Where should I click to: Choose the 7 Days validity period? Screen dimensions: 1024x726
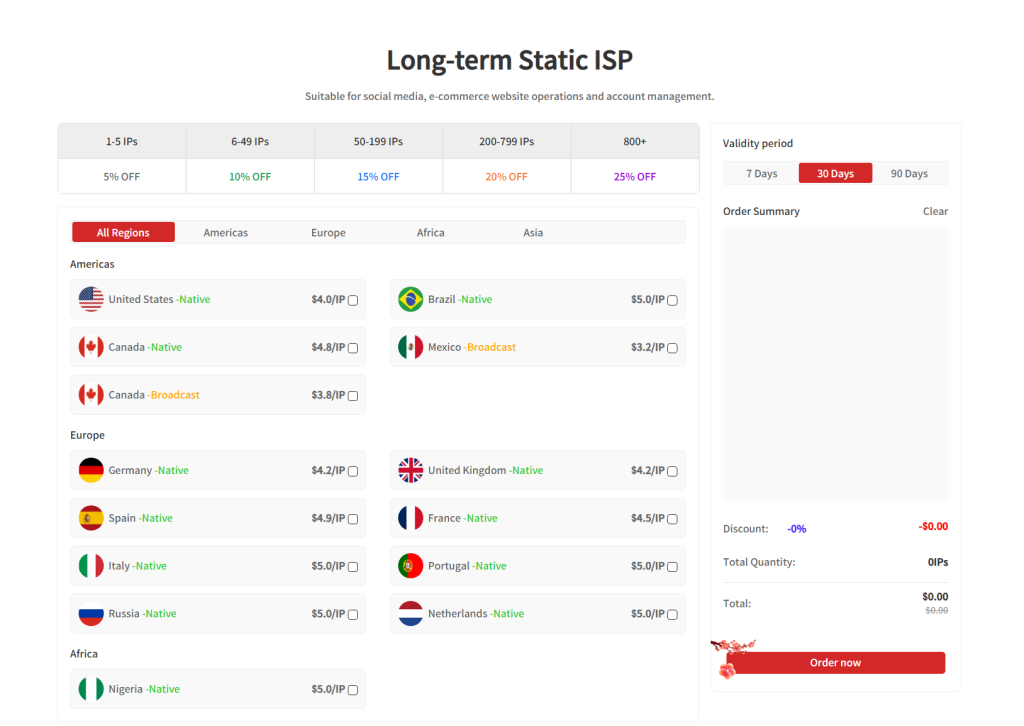761,174
